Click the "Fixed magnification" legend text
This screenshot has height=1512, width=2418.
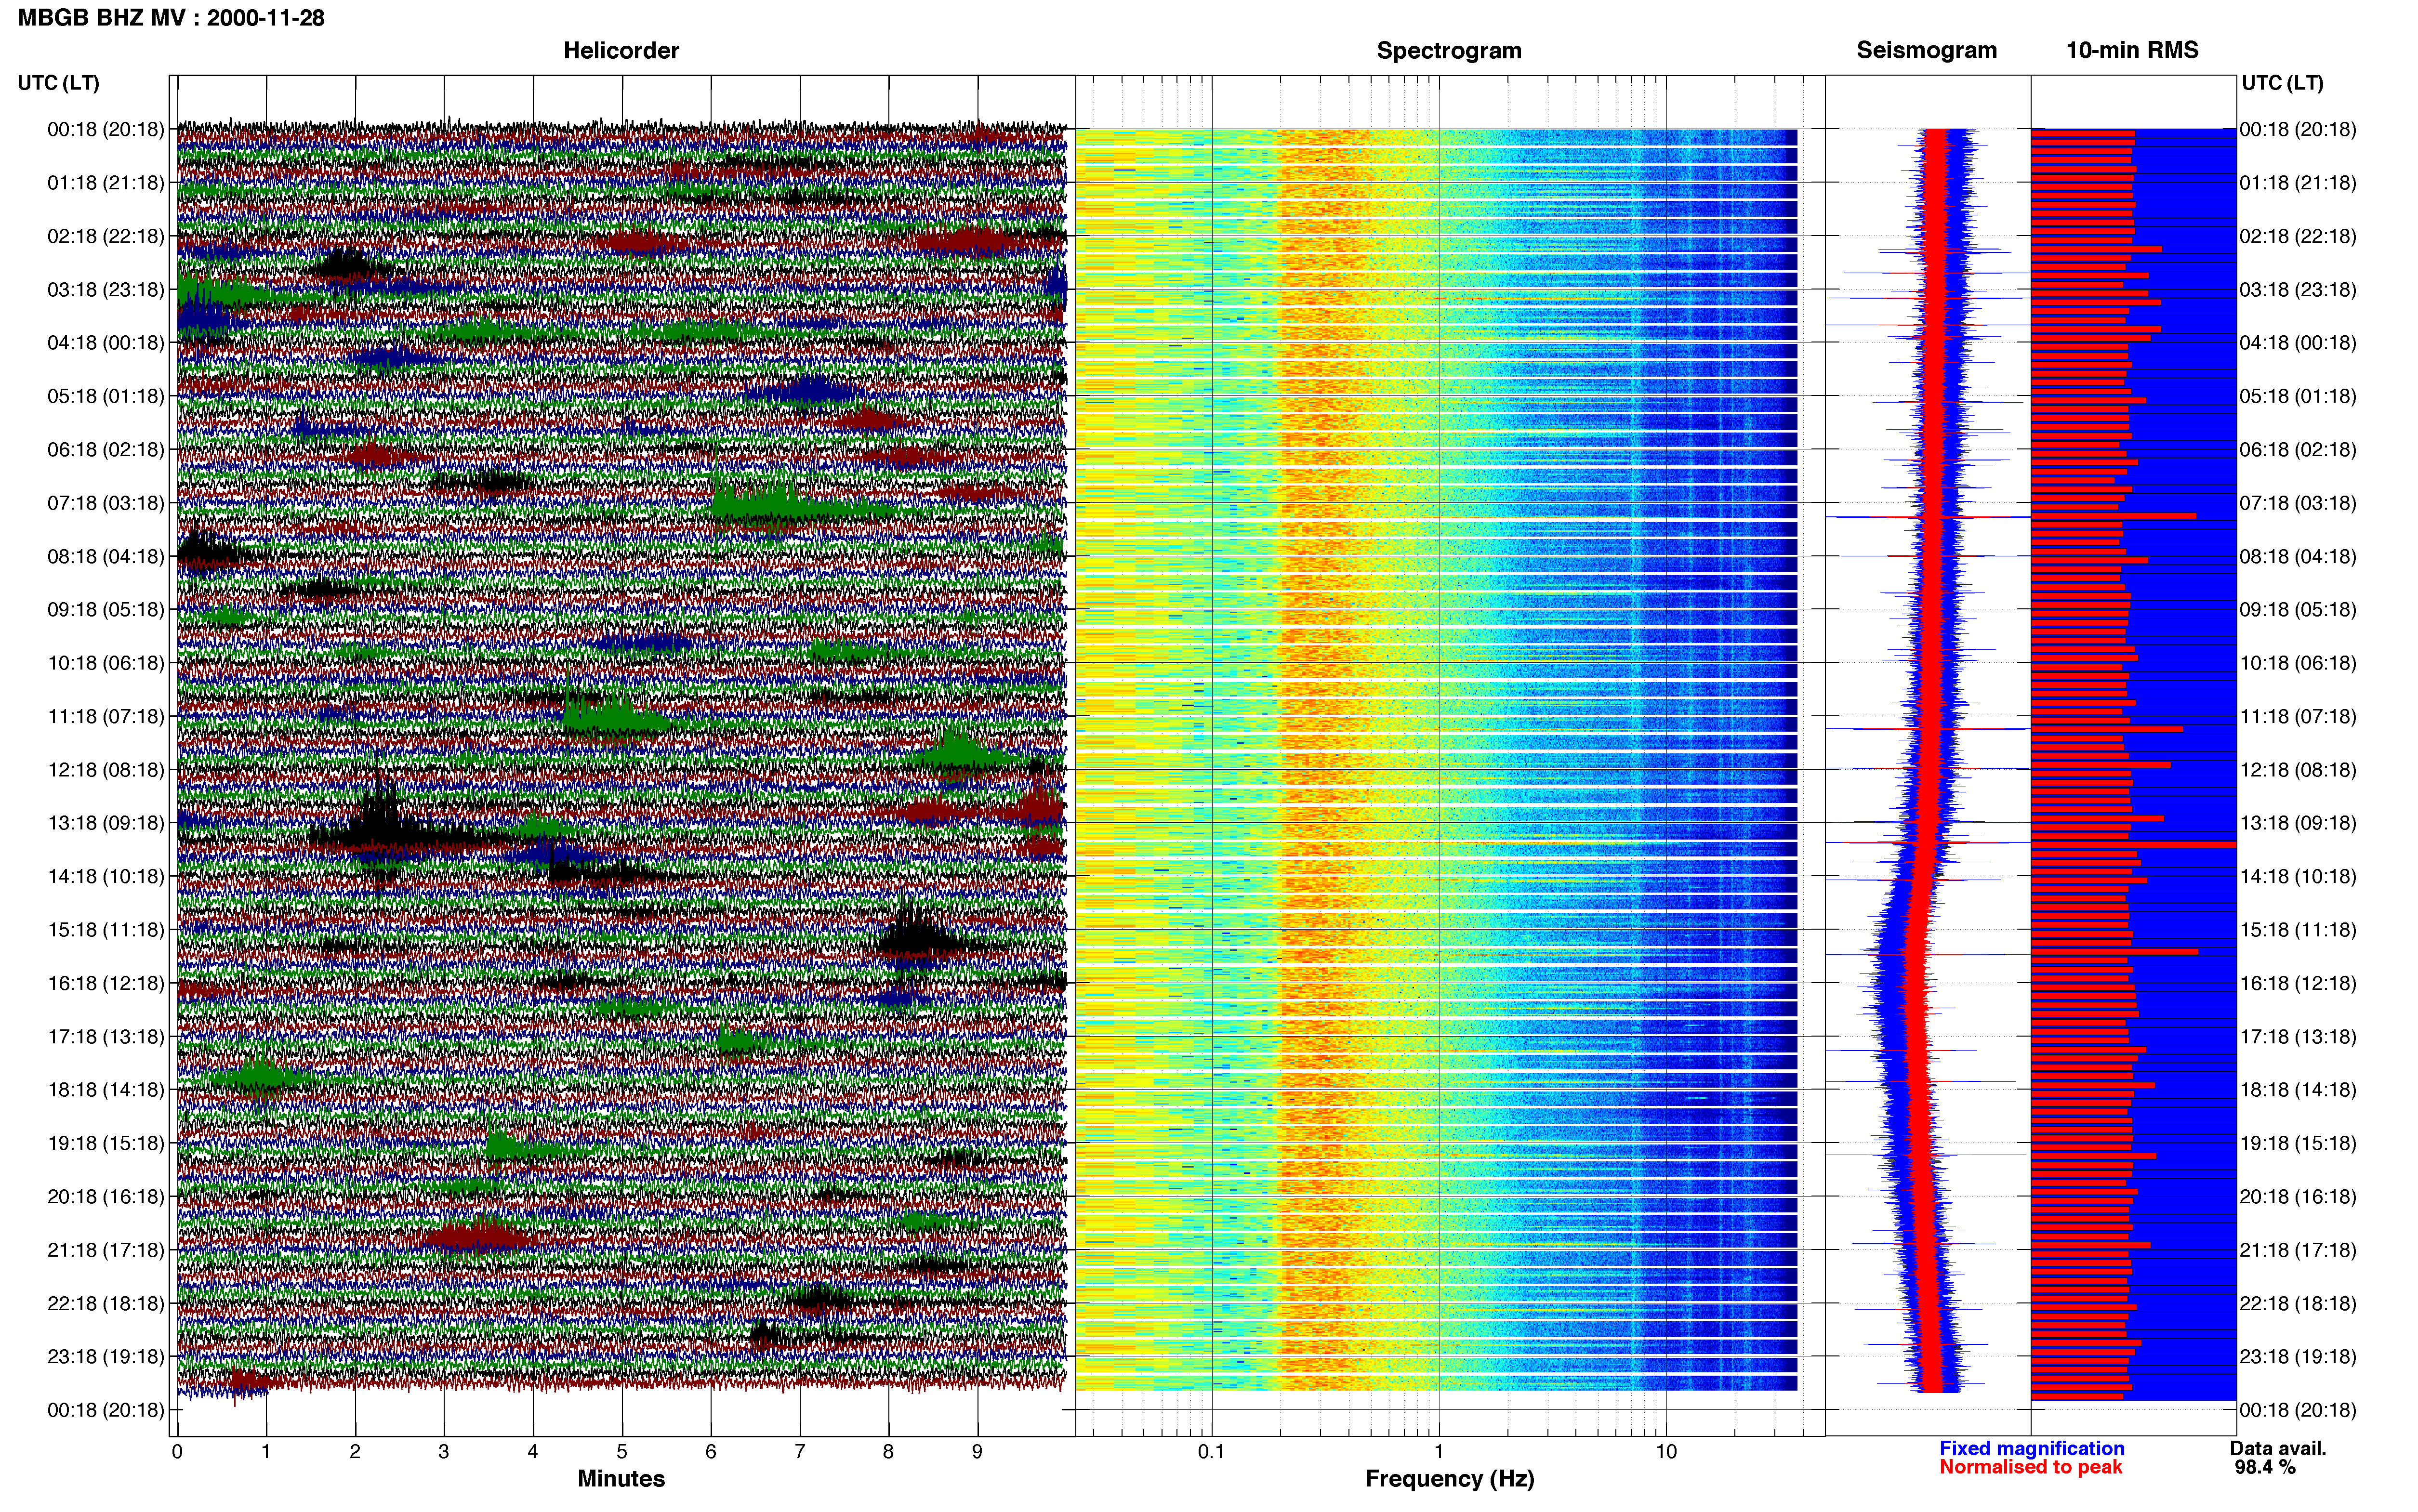pos(2031,1448)
